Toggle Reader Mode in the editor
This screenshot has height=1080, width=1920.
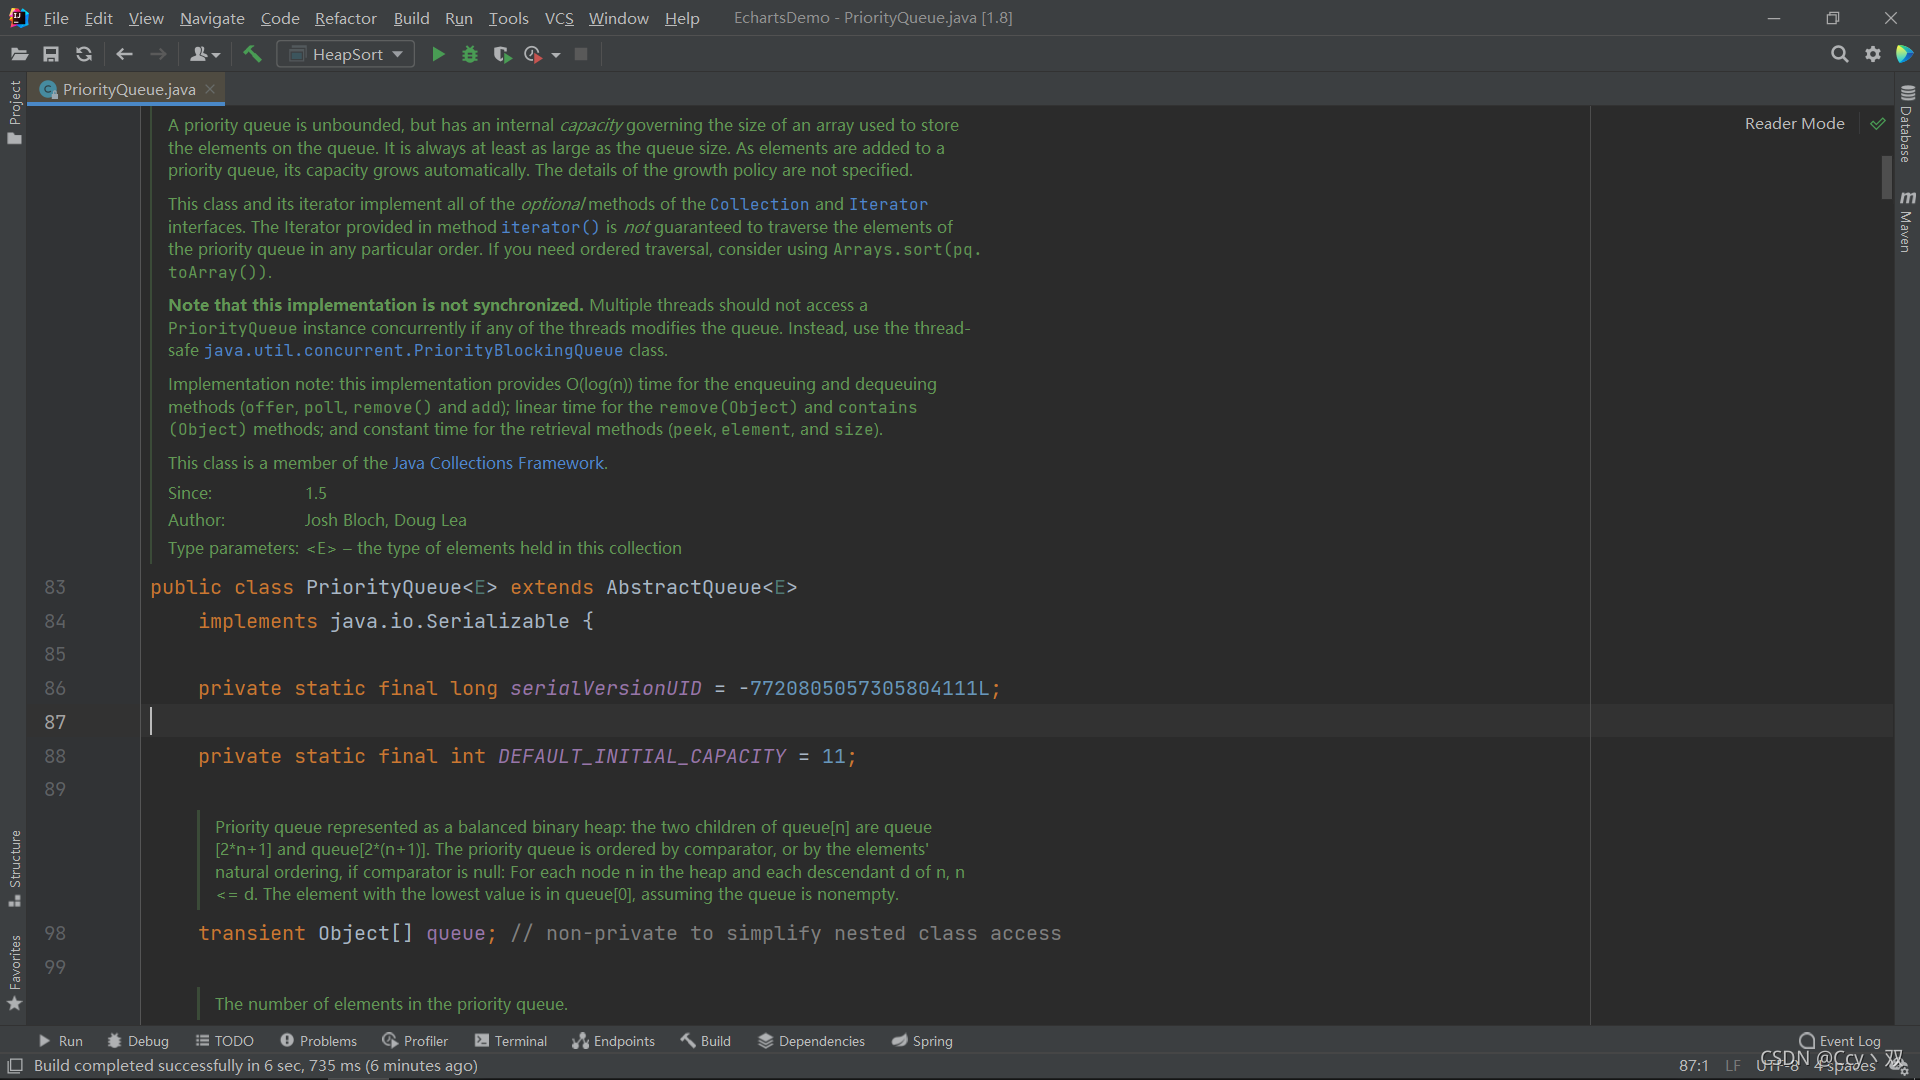(1794, 124)
